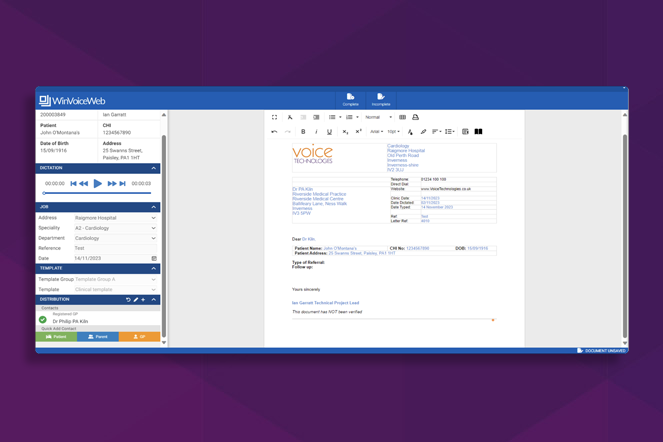Toggle fullscreen editor mode
The width and height of the screenshot is (663, 442).
pyautogui.click(x=275, y=117)
